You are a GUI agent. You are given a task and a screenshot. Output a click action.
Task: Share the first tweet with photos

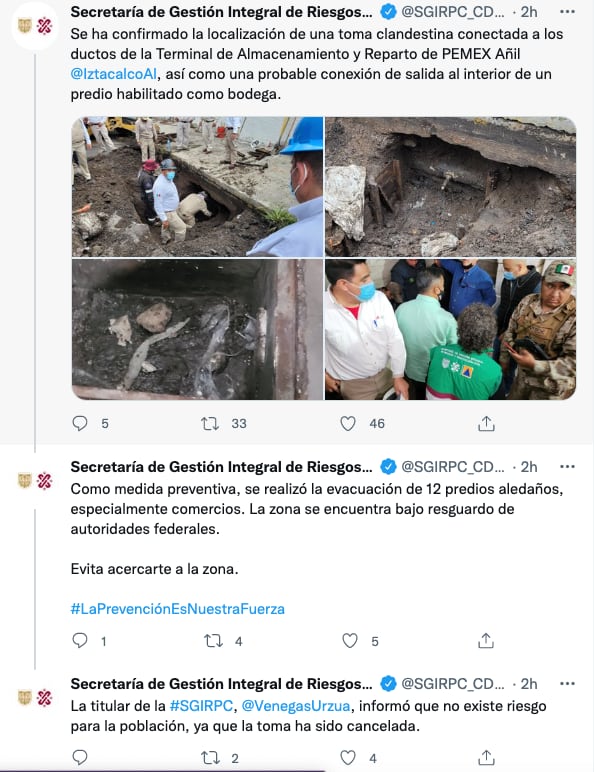click(x=486, y=423)
